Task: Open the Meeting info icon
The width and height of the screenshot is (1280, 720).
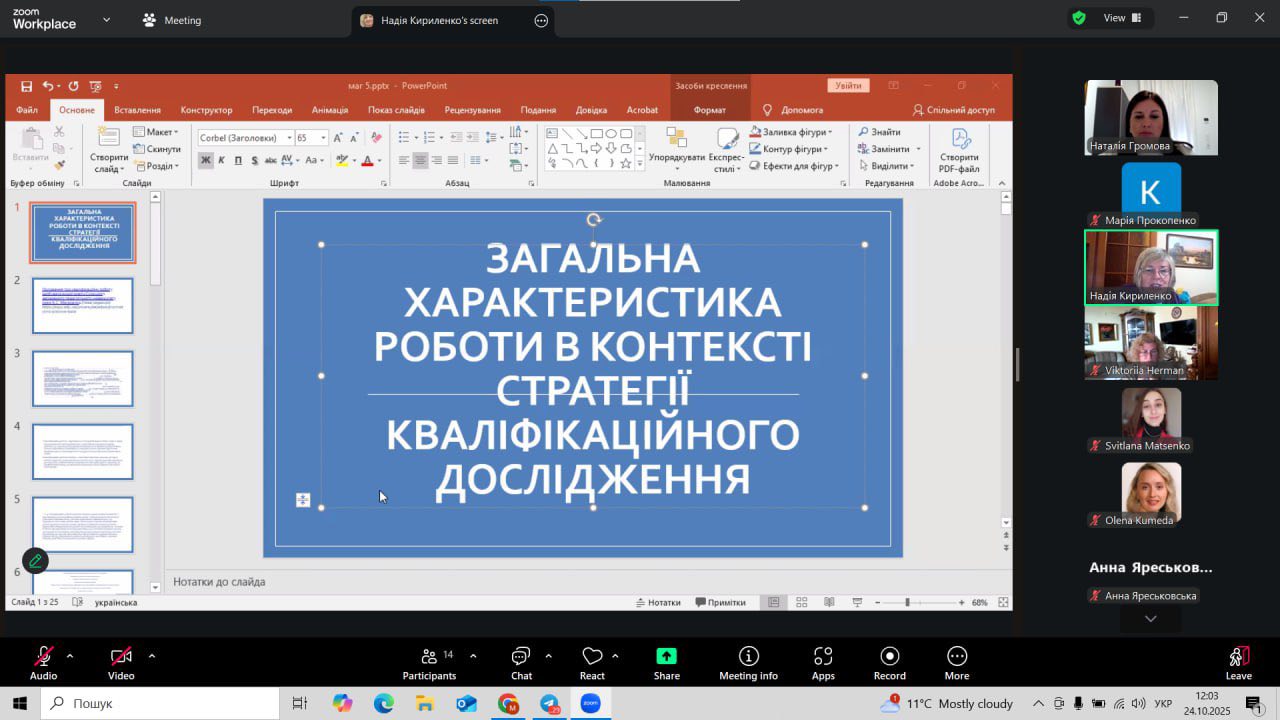Action: (748, 657)
